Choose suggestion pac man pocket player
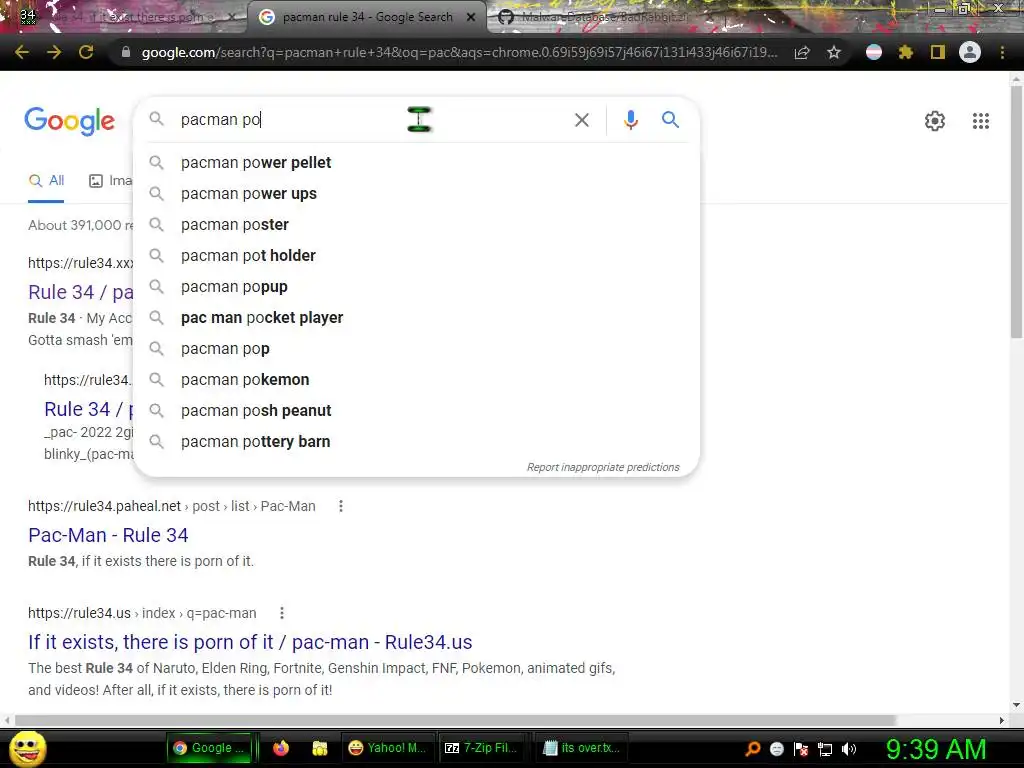 pyautogui.click(x=416, y=317)
